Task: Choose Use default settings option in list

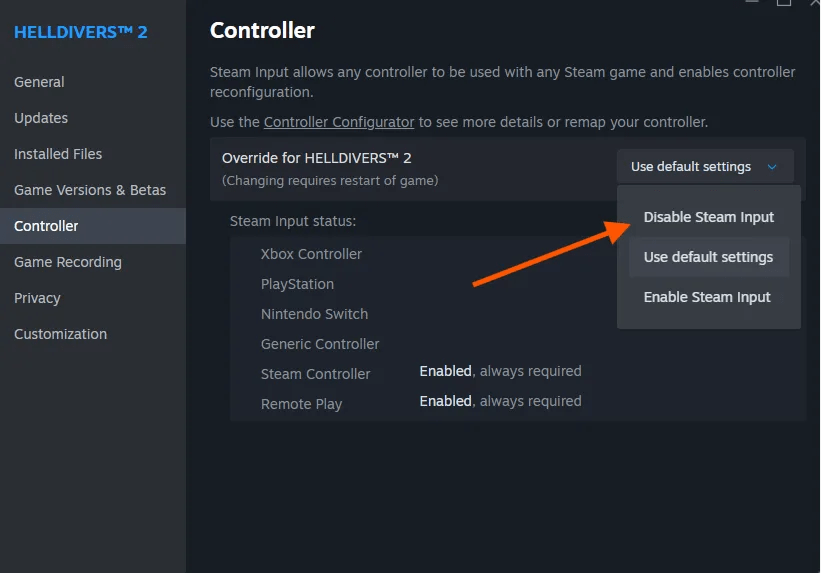Action: click(x=708, y=257)
